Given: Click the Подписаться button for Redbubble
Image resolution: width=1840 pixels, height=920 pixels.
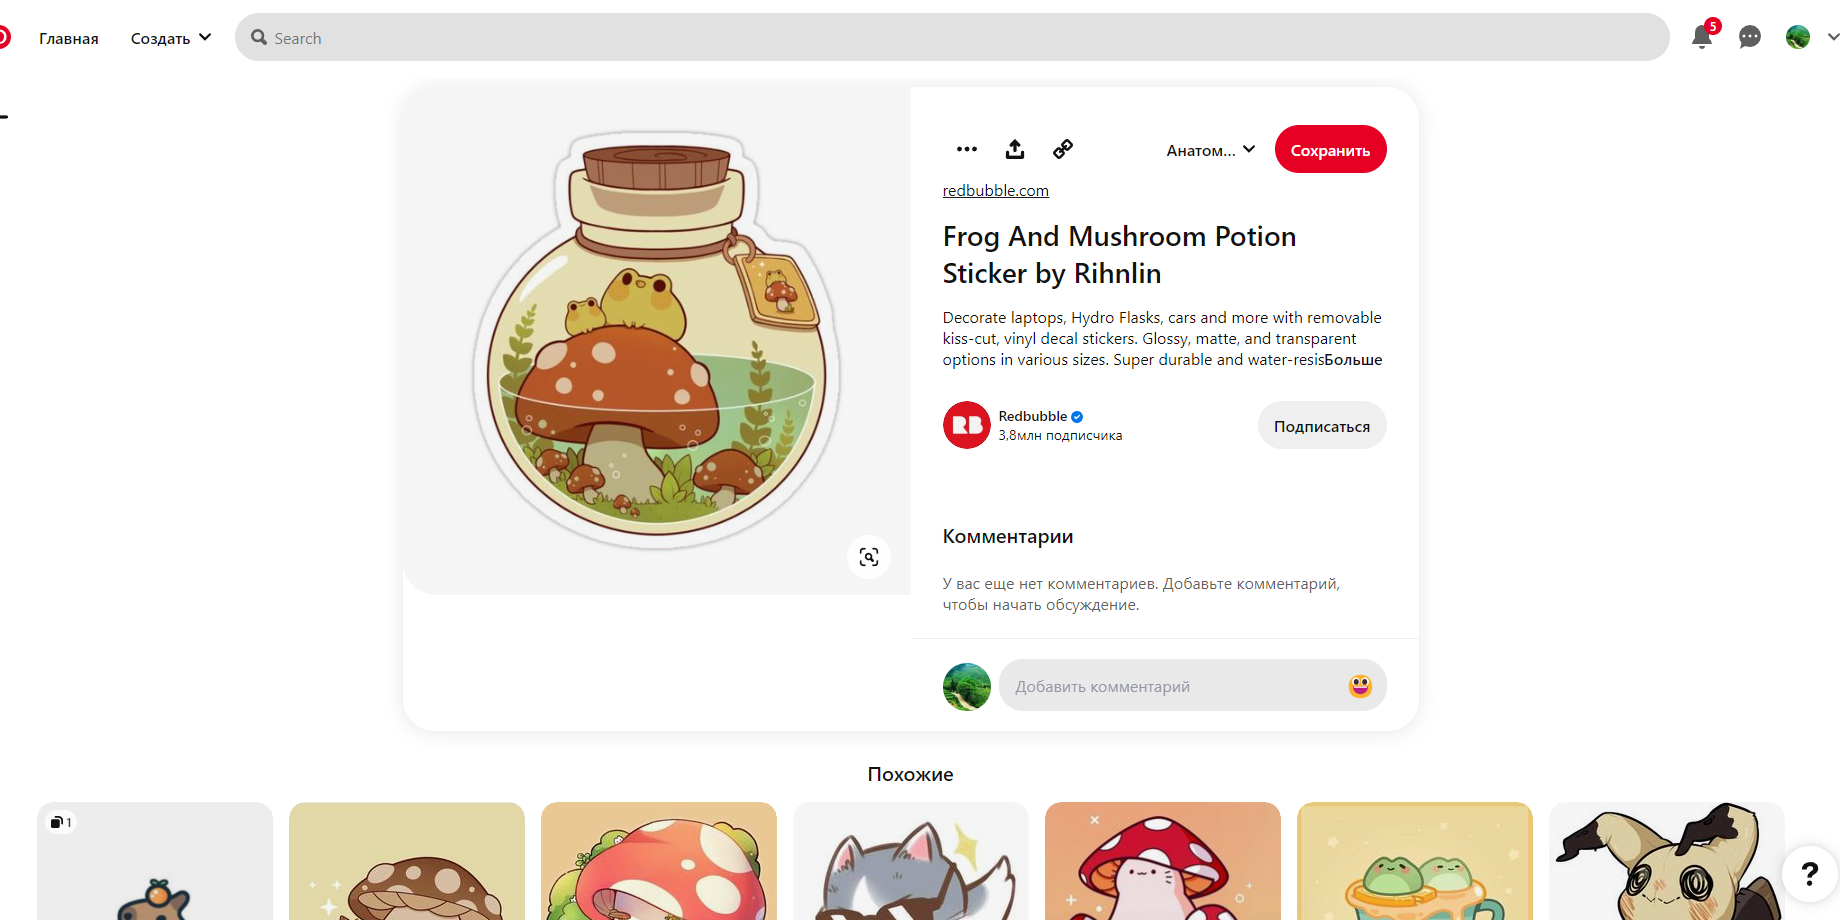Looking at the screenshot, I should (1321, 426).
